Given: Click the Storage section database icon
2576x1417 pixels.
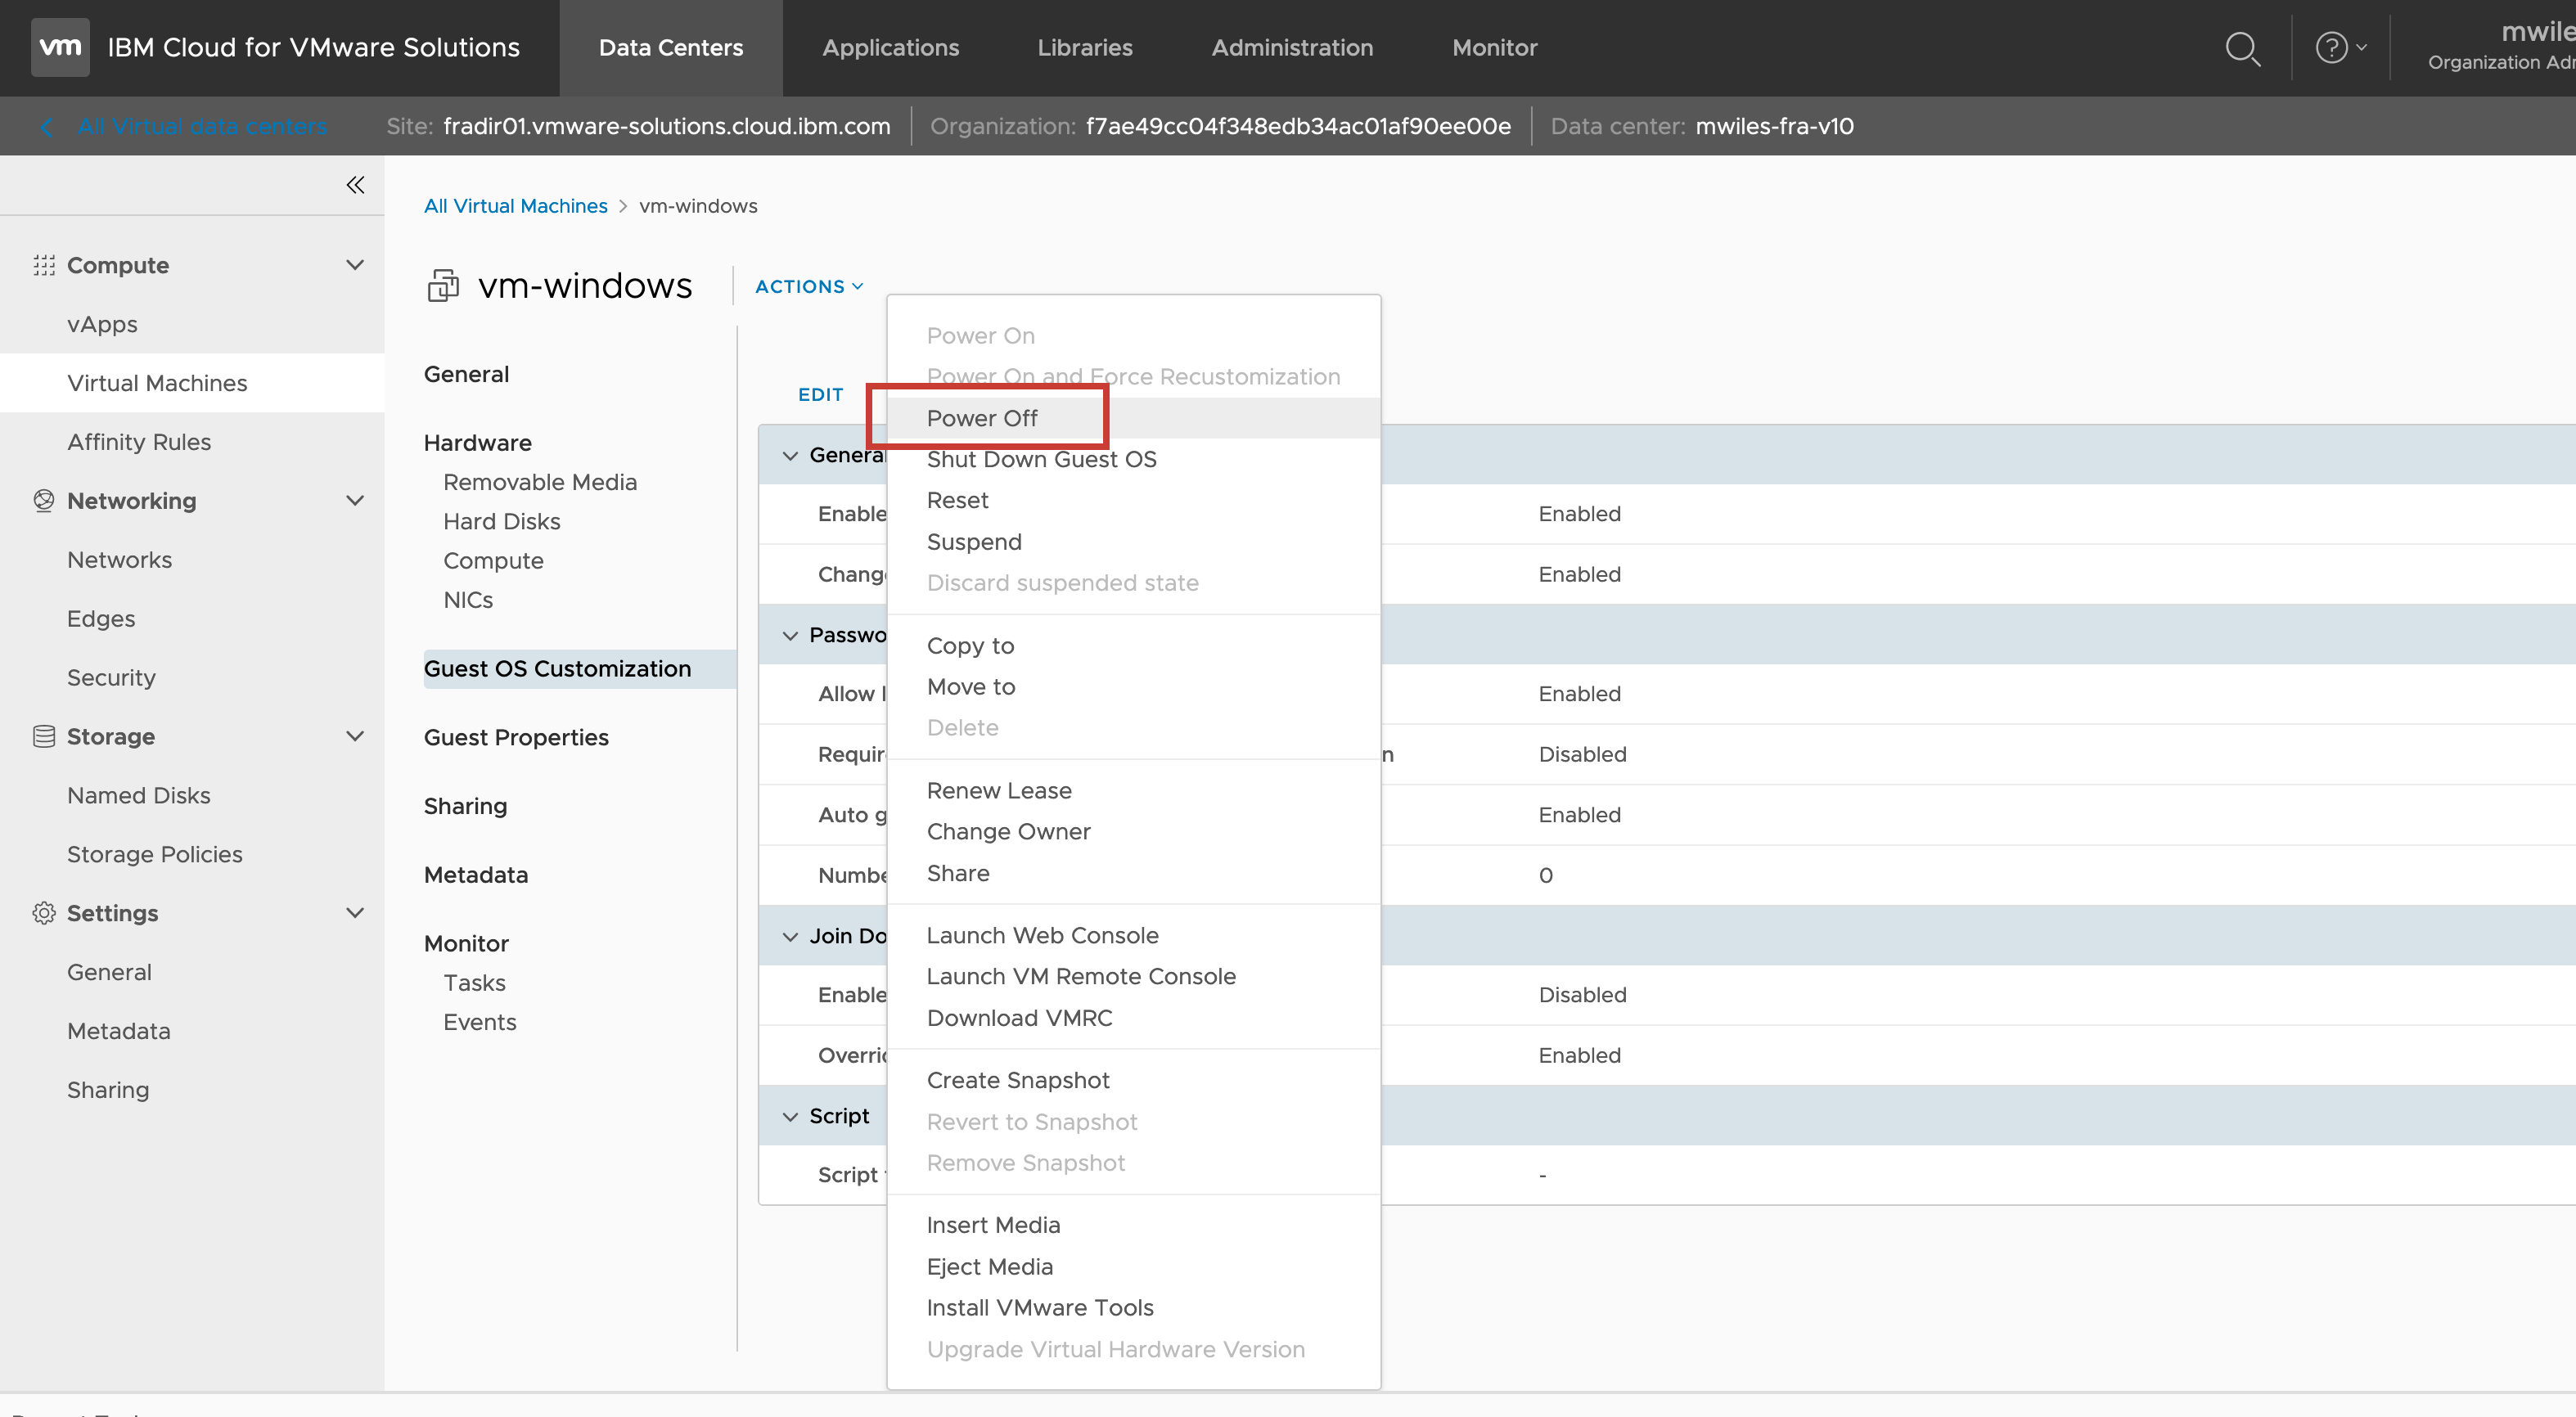Looking at the screenshot, I should 43,736.
